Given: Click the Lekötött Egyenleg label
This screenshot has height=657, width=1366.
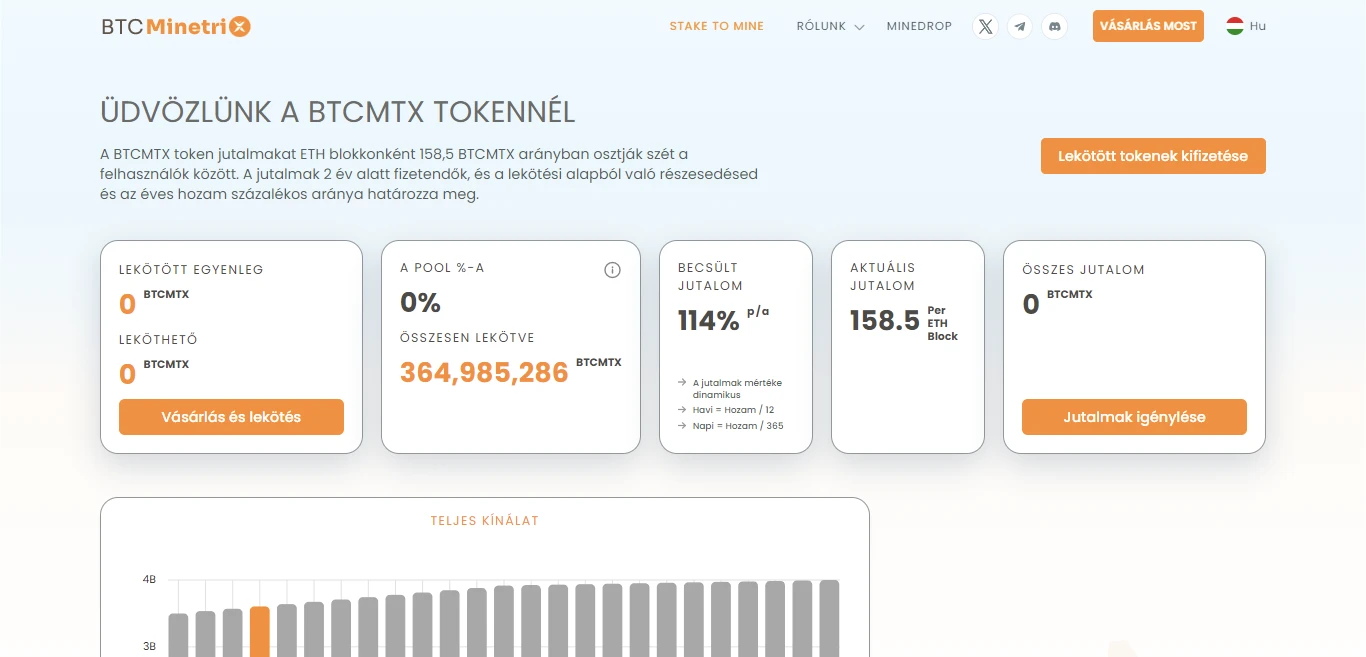Looking at the screenshot, I should [x=191, y=270].
